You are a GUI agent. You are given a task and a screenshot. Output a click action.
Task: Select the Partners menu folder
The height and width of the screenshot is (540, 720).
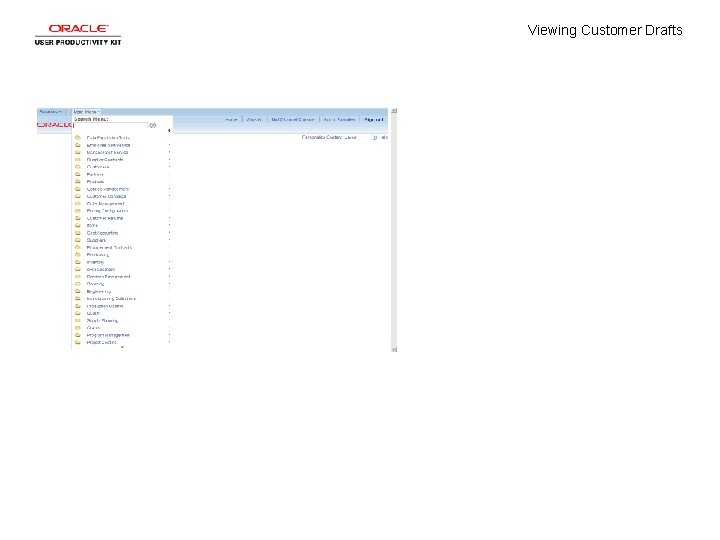point(95,174)
